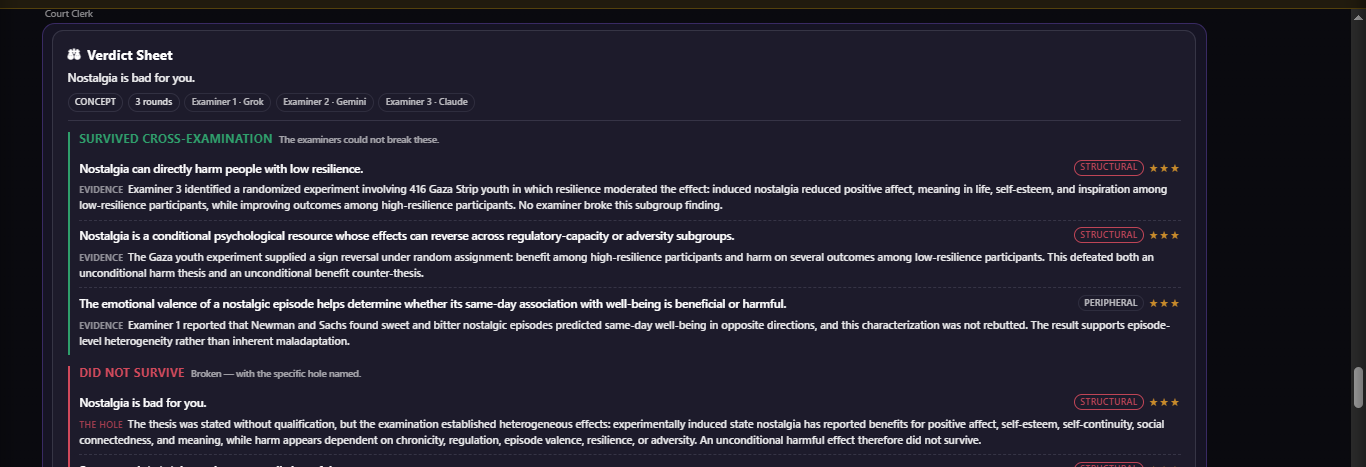
Task: Click the CONCEPT tag pill
Action: click(96, 102)
